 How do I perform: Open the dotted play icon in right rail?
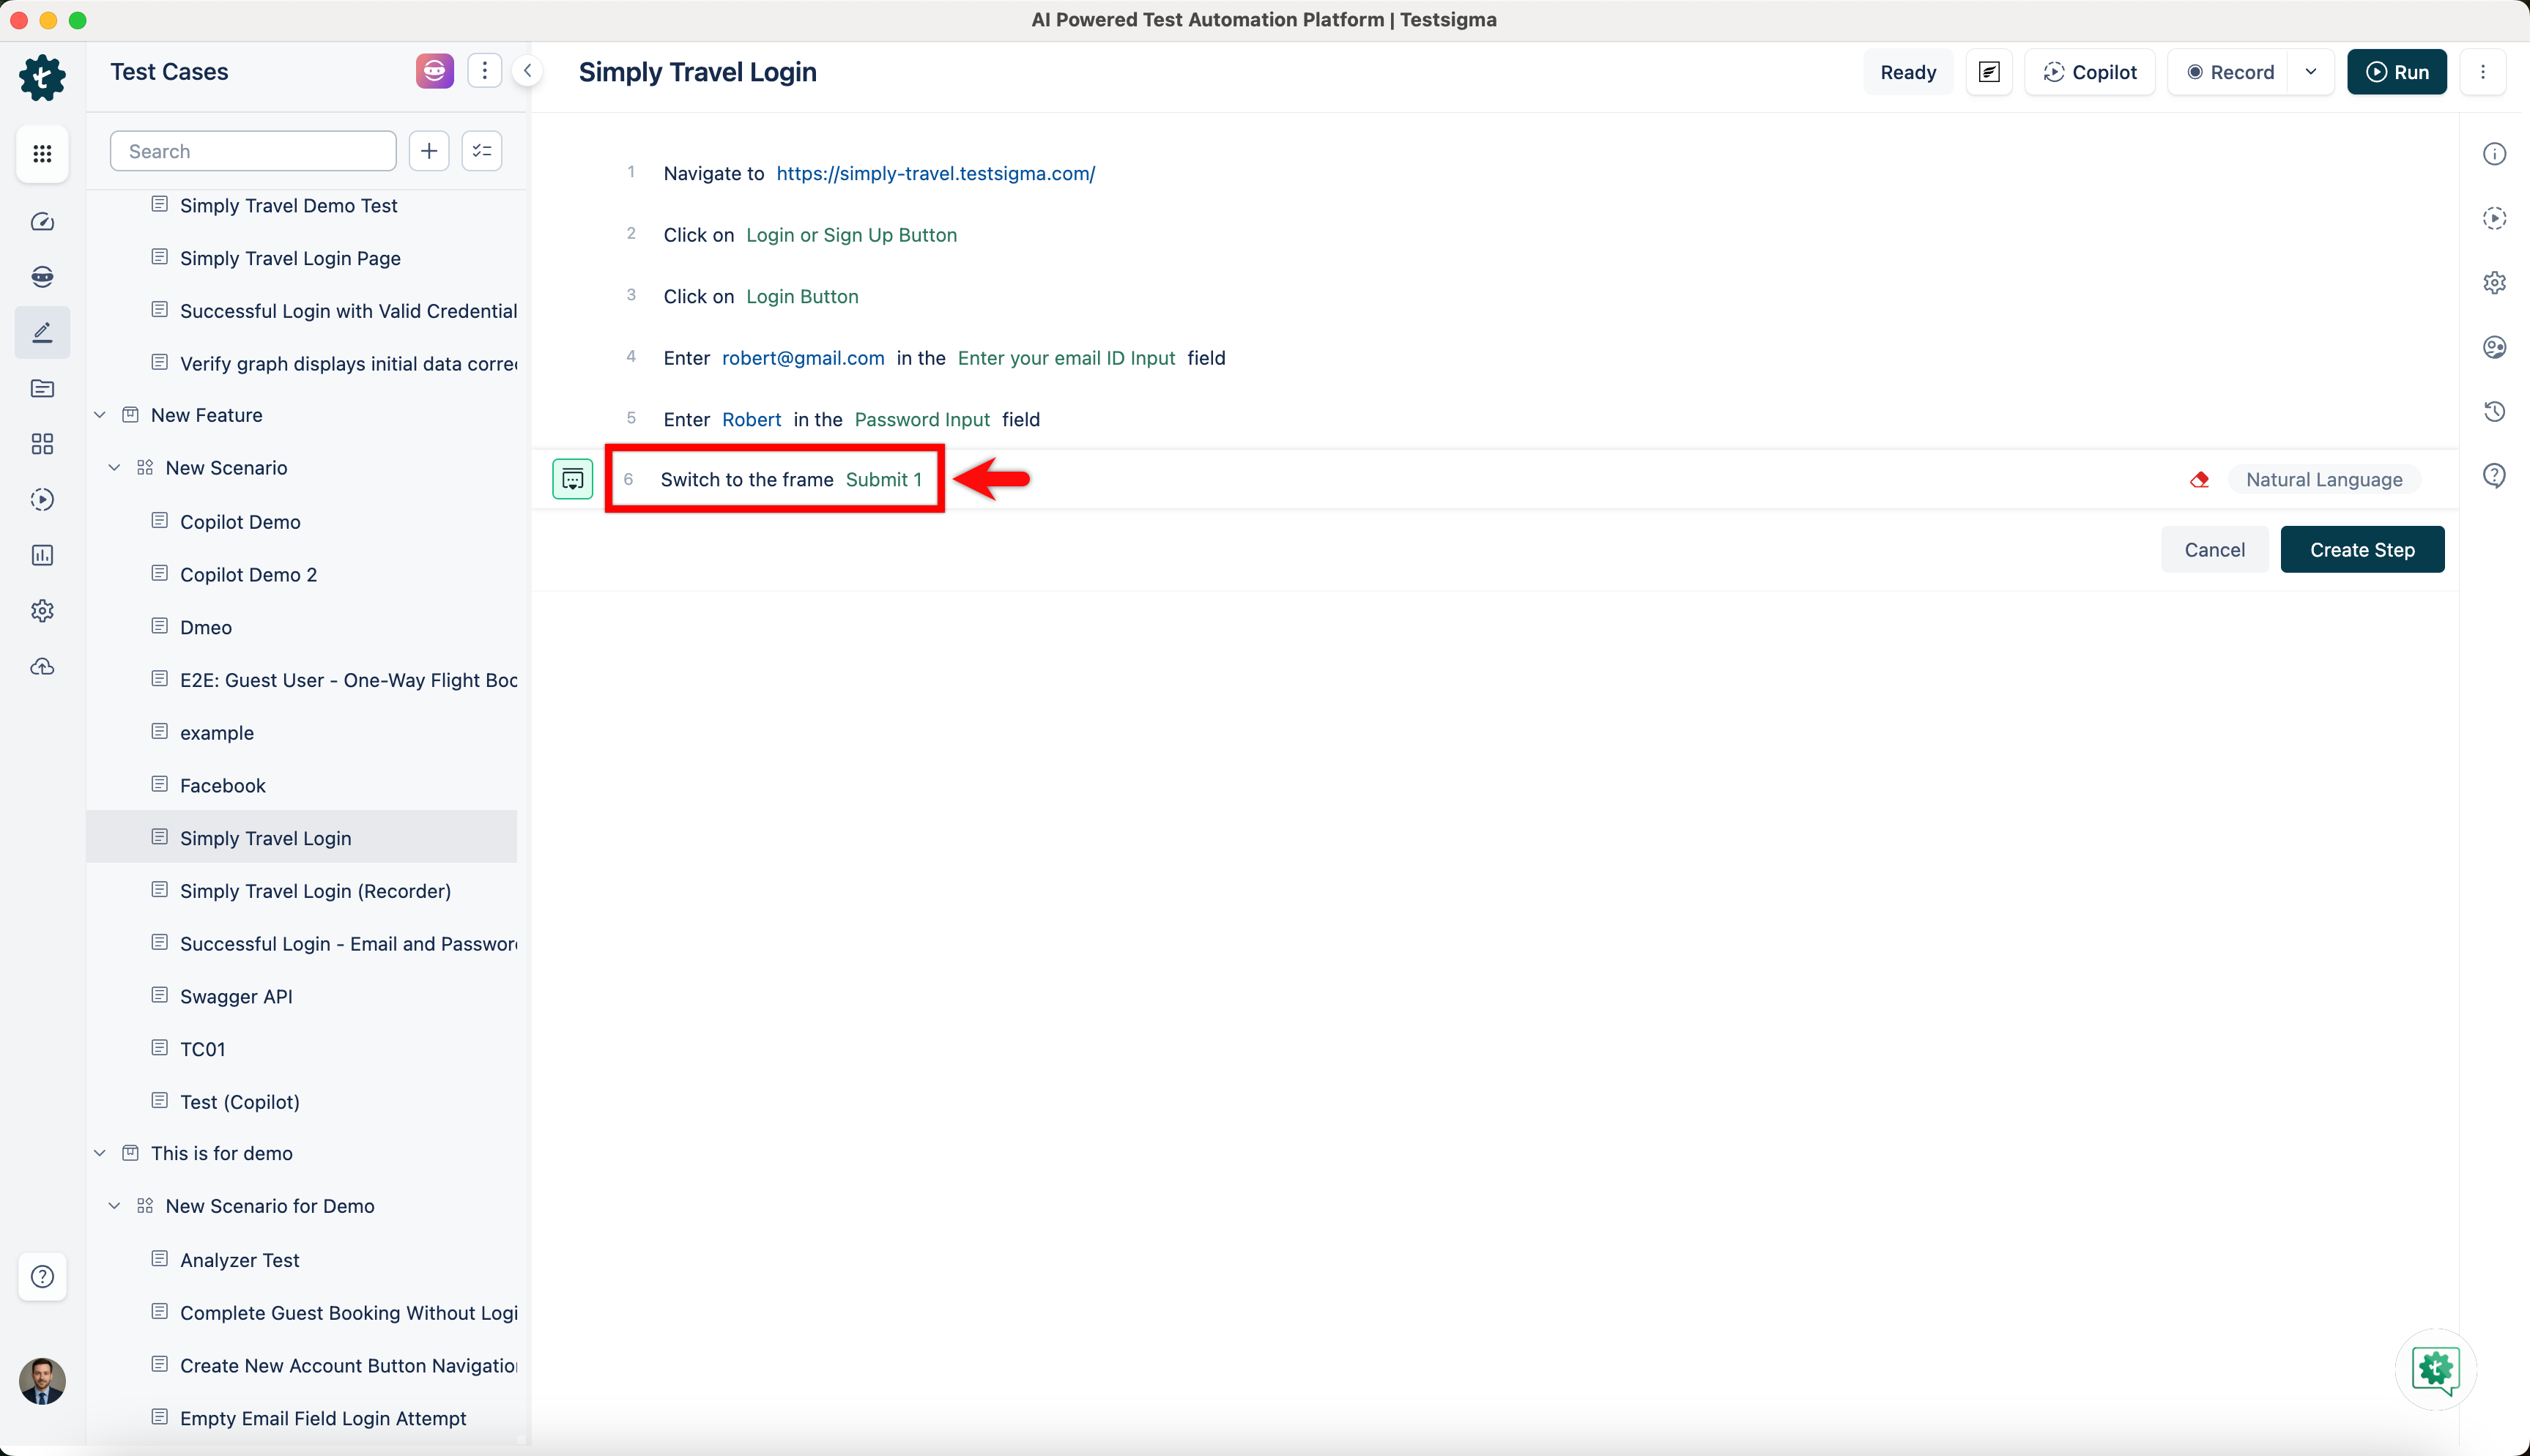click(x=2495, y=218)
